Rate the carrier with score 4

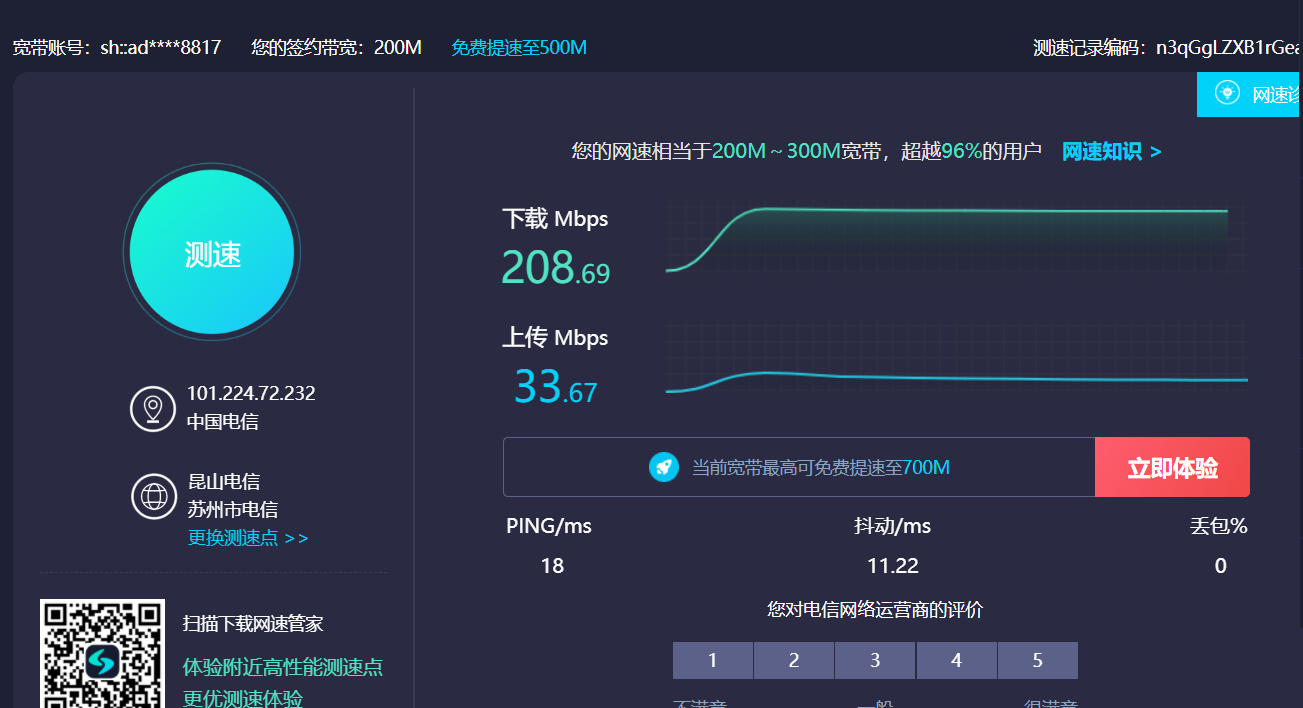[x=956, y=660]
